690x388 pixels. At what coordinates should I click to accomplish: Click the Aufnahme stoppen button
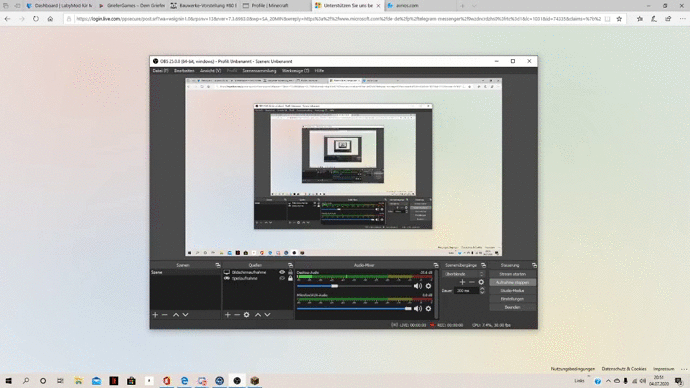512,282
